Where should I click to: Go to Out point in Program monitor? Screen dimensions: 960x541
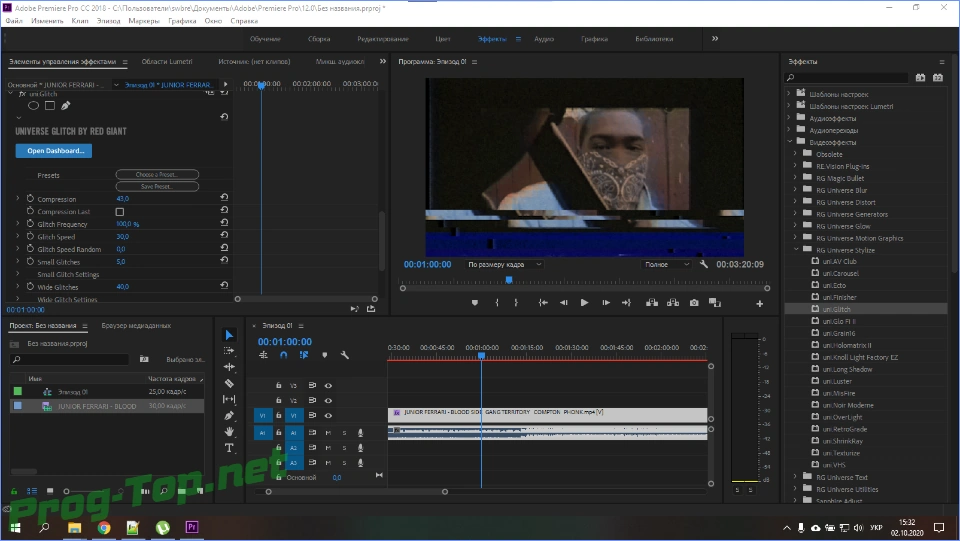626,302
